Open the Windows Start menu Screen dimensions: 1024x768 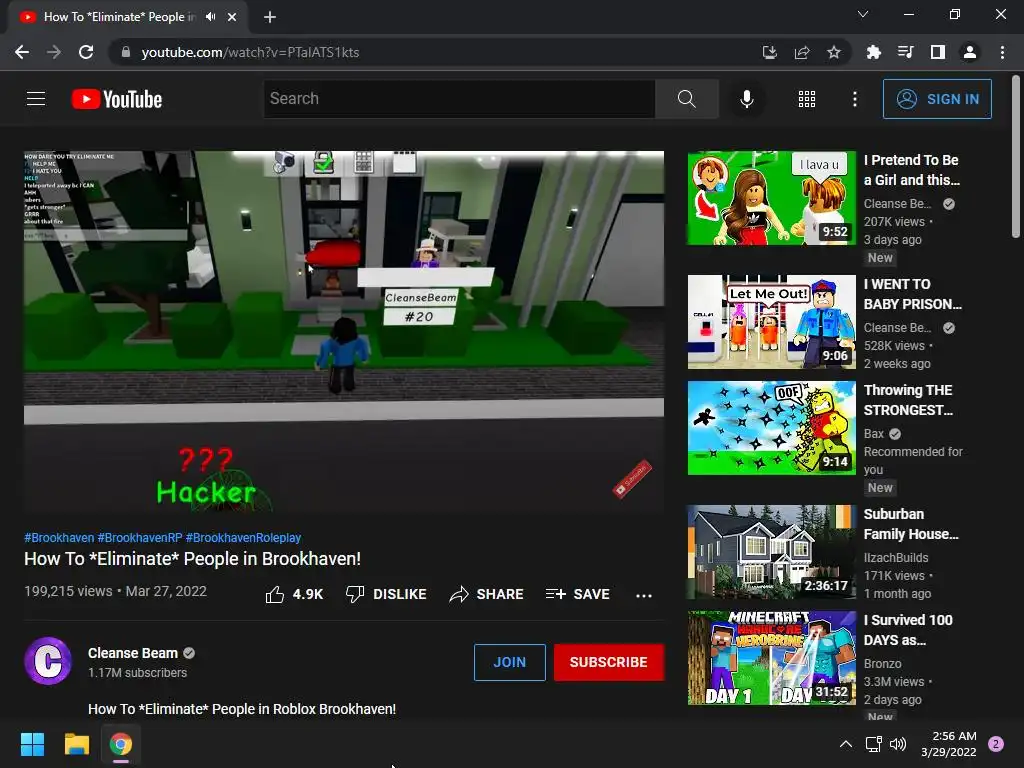(x=32, y=744)
